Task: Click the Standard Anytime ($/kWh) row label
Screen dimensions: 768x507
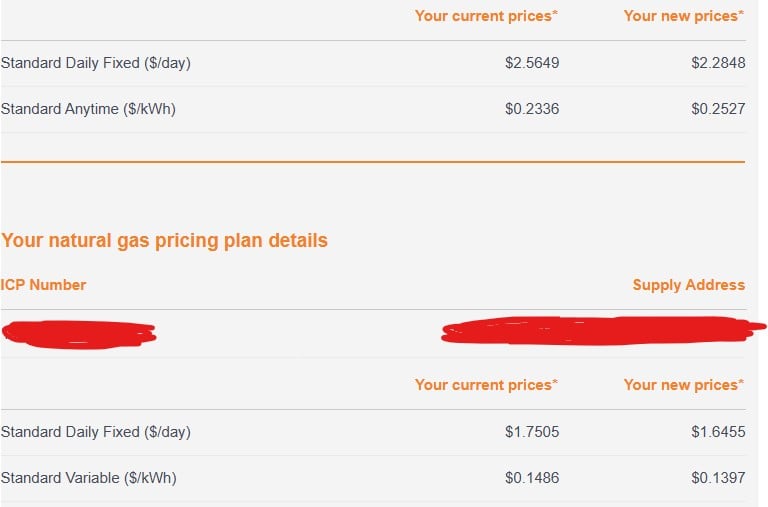Action: (x=88, y=109)
